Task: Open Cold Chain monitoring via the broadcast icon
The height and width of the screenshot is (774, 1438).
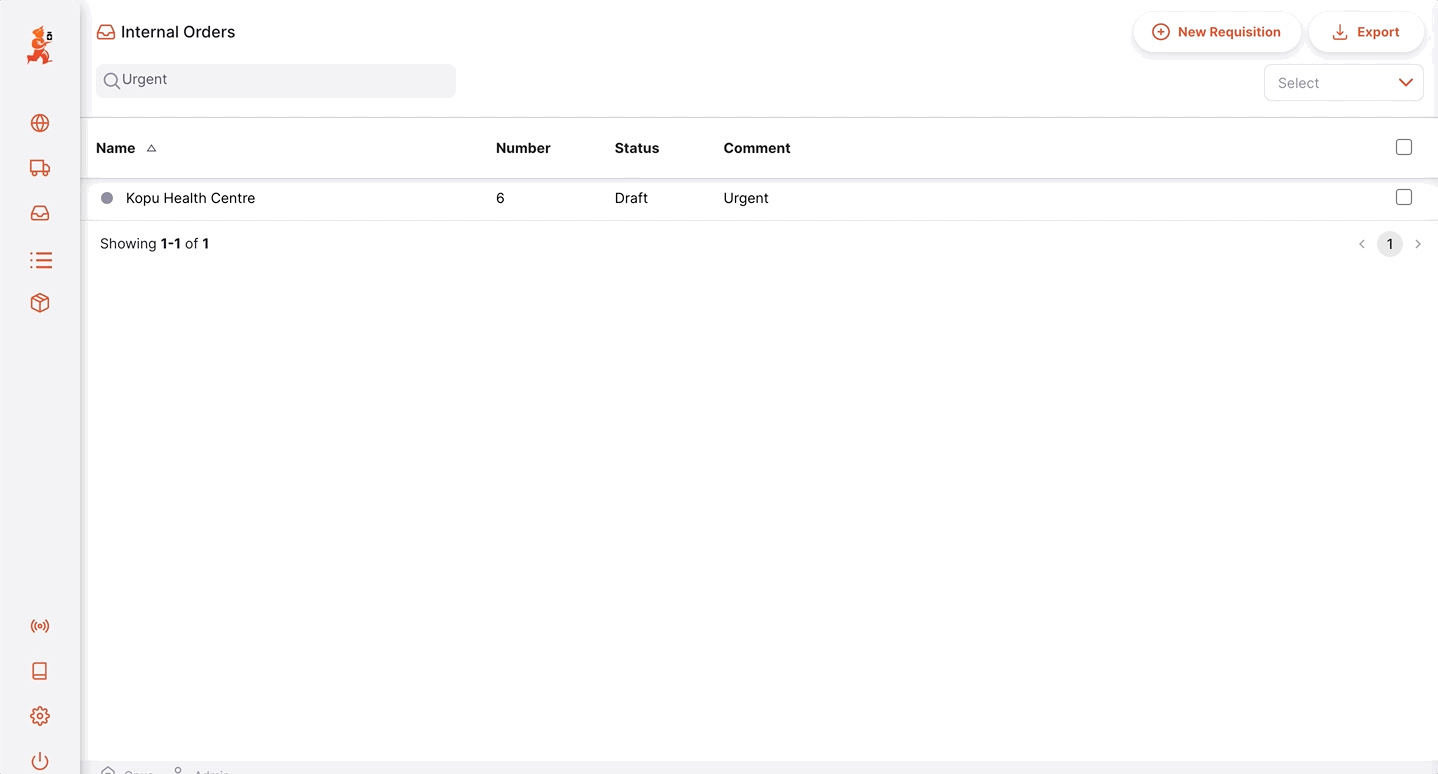Action: [x=39, y=625]
